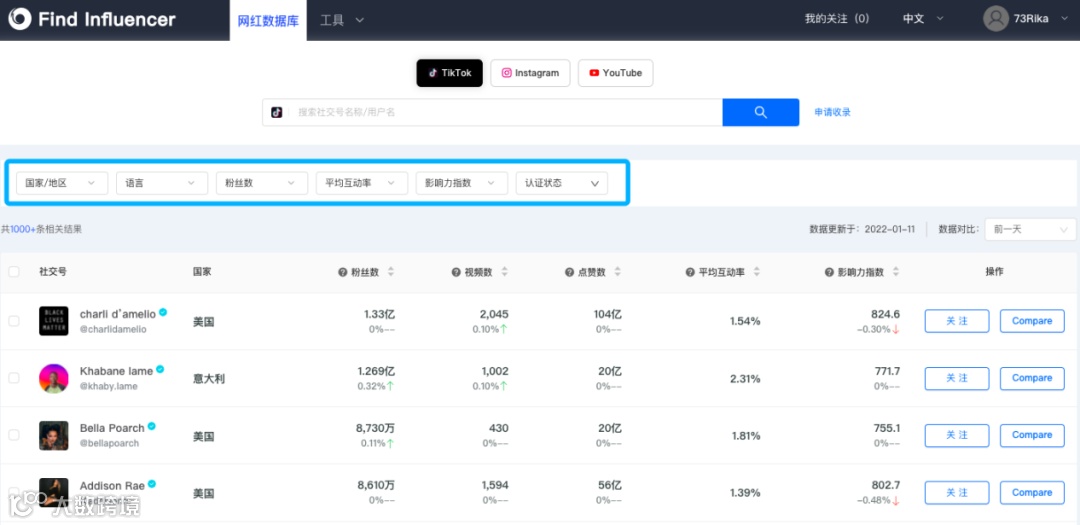
Task: Click 关注 button for Khabane lame
Action: point(957,378)
